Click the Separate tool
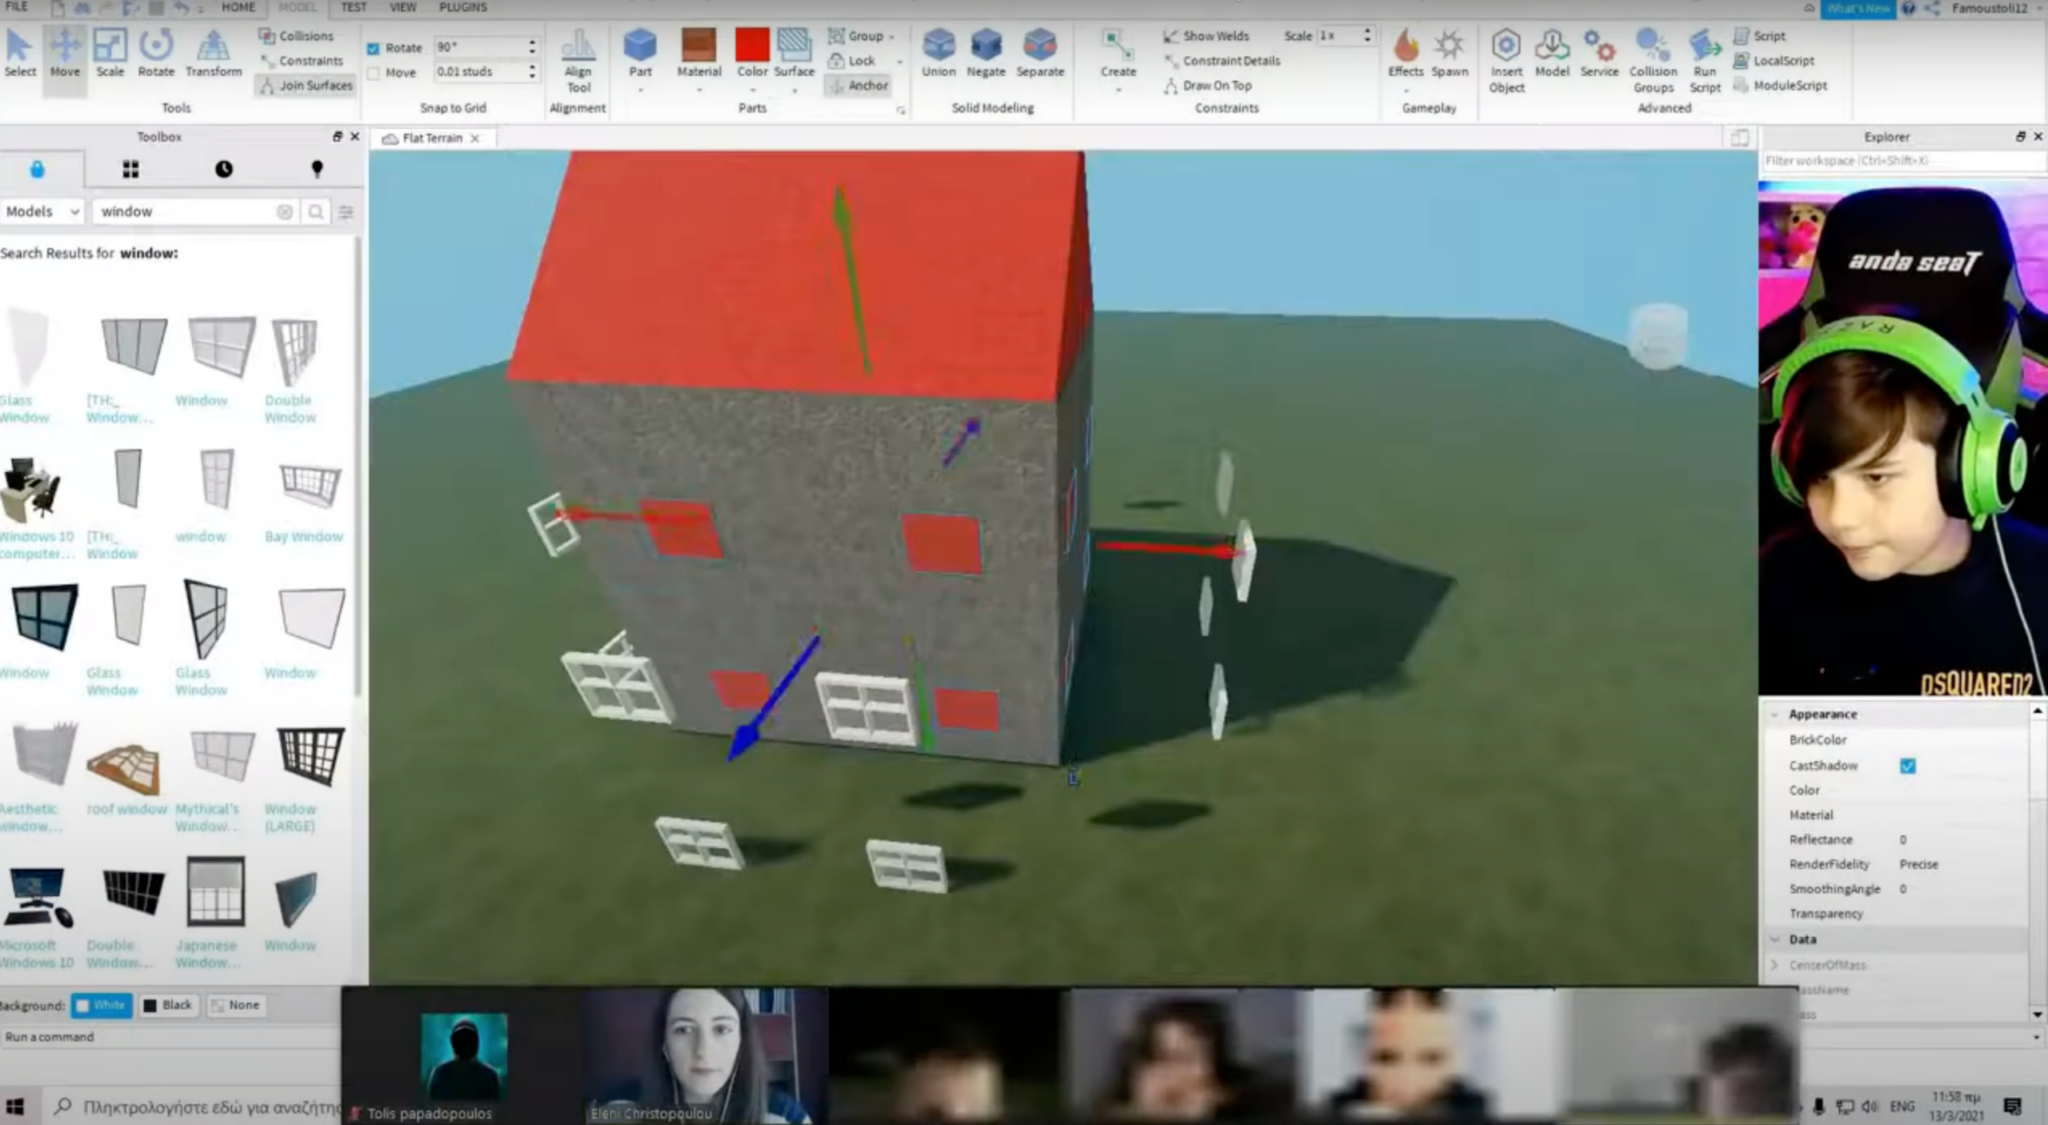Viewport: 2048px width, 1125px height. (x=1040, y=53)
